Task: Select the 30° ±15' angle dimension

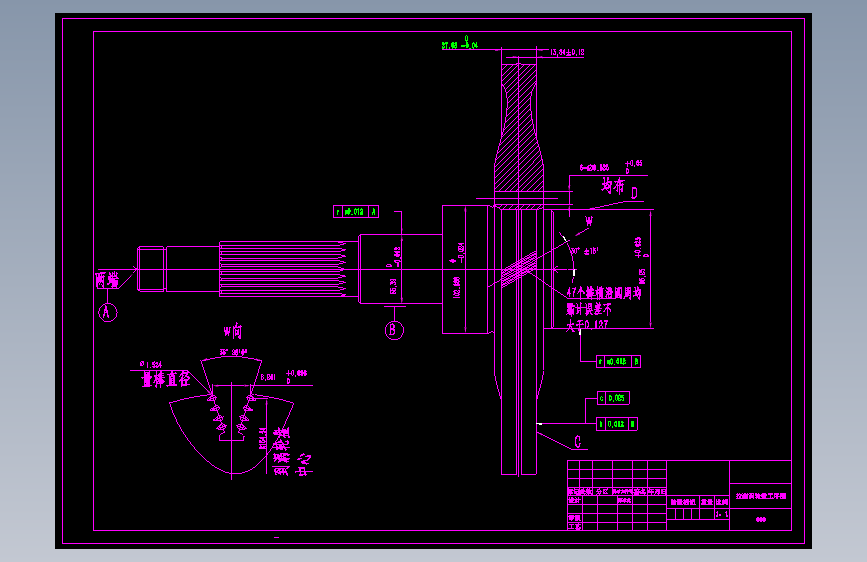Action: [x=584, y=251]
